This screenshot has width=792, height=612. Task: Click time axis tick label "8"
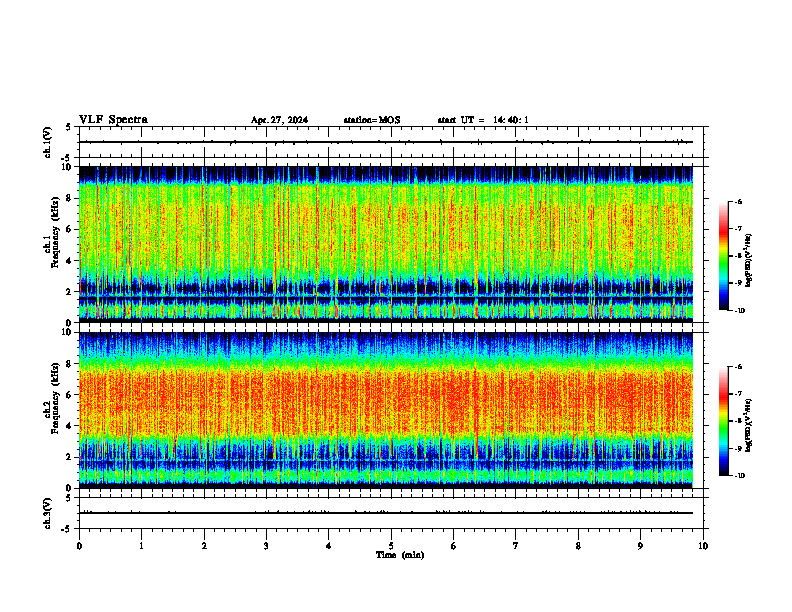coord(578,546)
